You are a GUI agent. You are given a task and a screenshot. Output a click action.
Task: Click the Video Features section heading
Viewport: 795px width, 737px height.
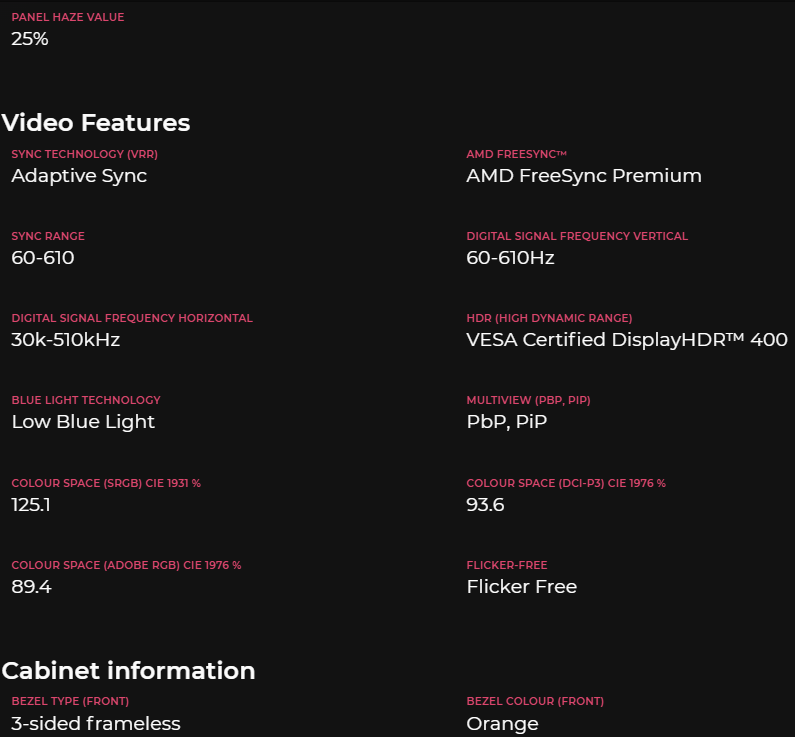click(x=96, y=123)
